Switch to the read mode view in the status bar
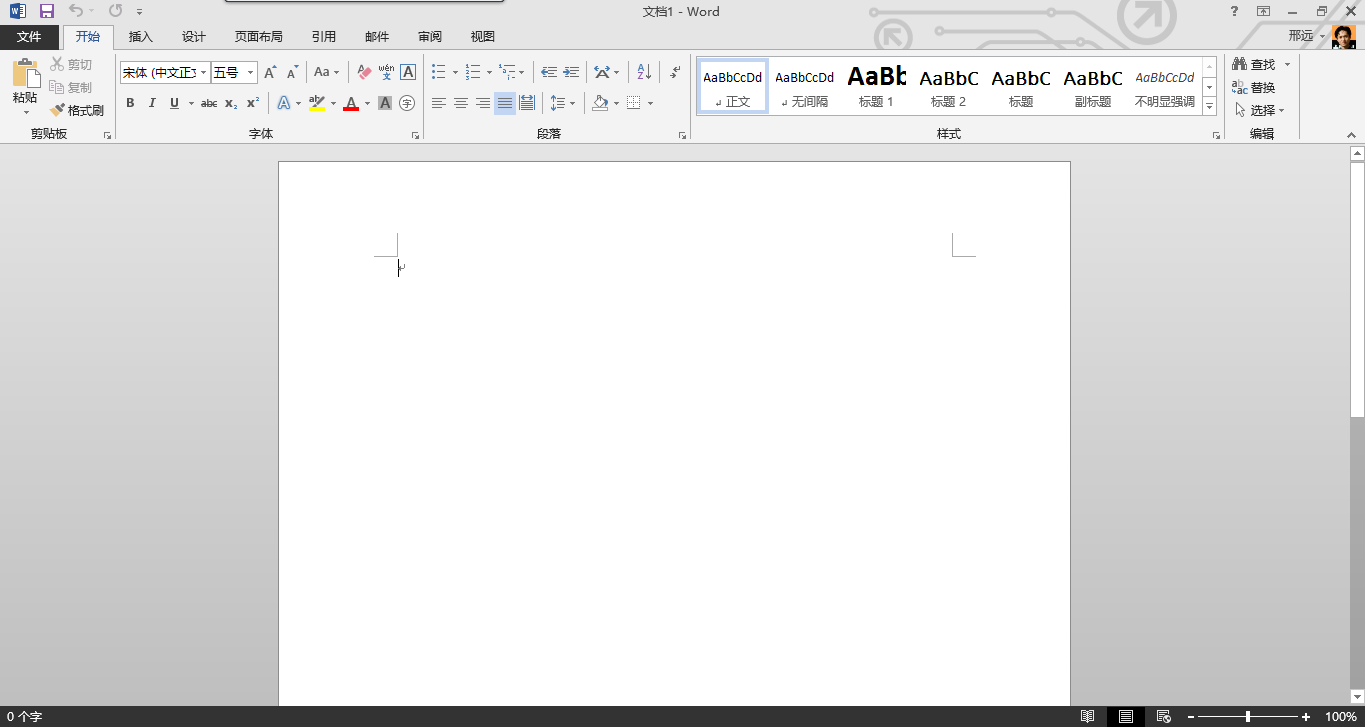This screenshot has height=727, width=1365. coord(1087,716)
